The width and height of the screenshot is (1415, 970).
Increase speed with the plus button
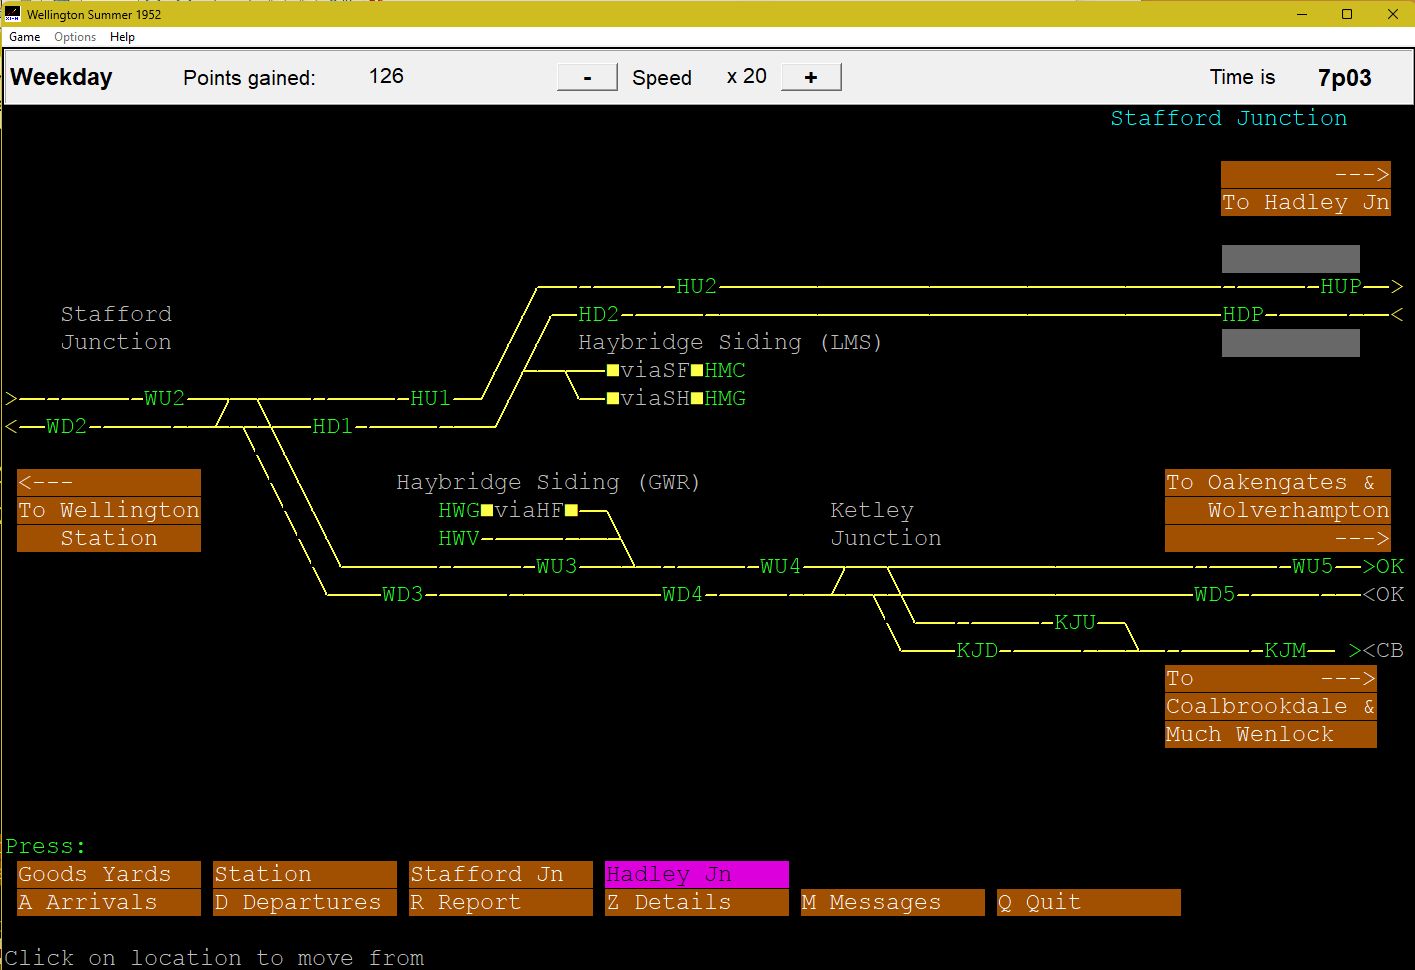[x=810, y=77]
